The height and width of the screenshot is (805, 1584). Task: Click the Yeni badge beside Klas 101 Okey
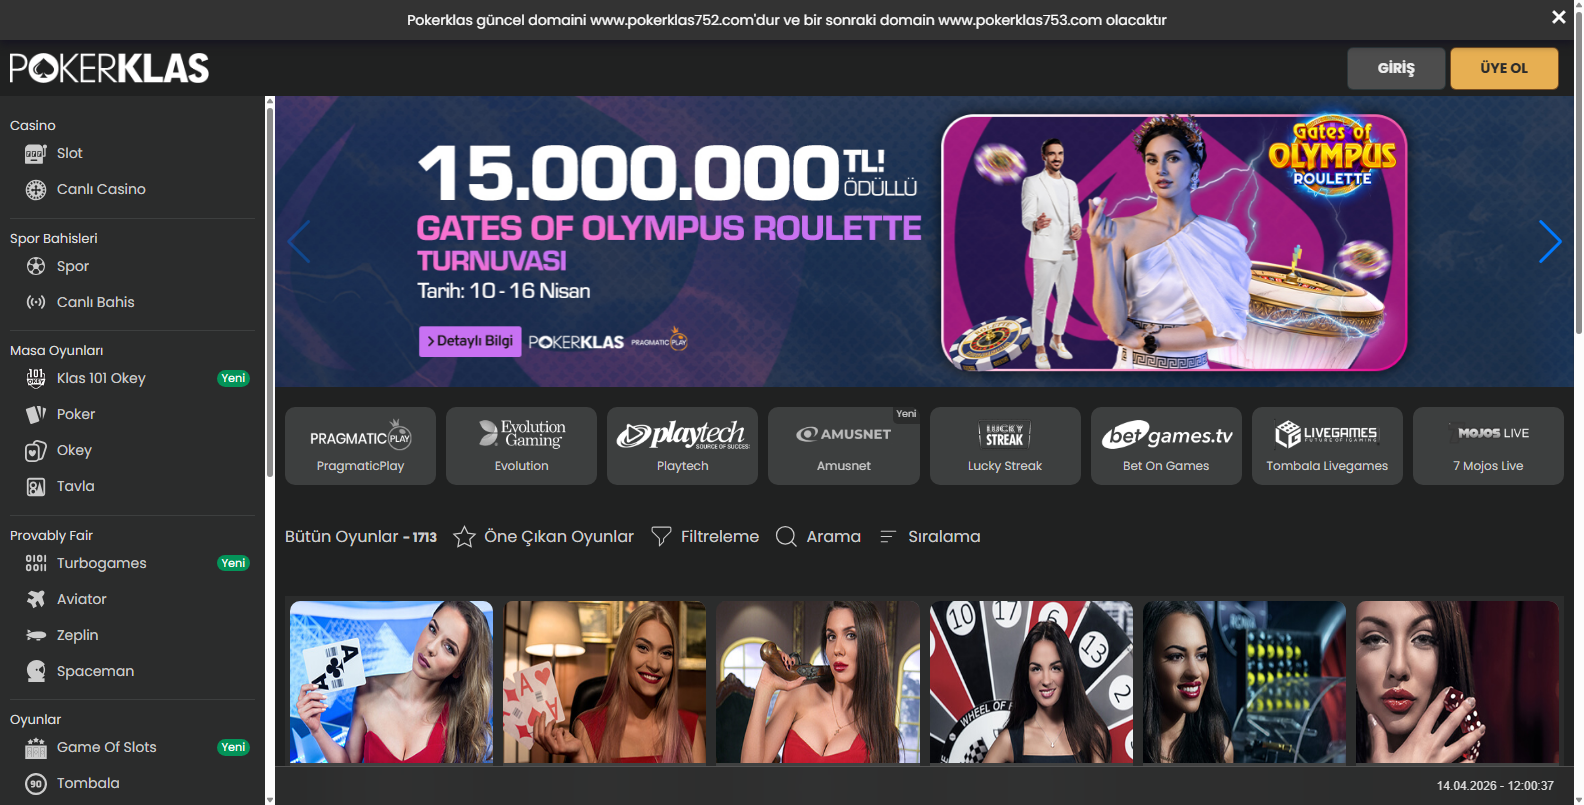[x=233, y=378]
